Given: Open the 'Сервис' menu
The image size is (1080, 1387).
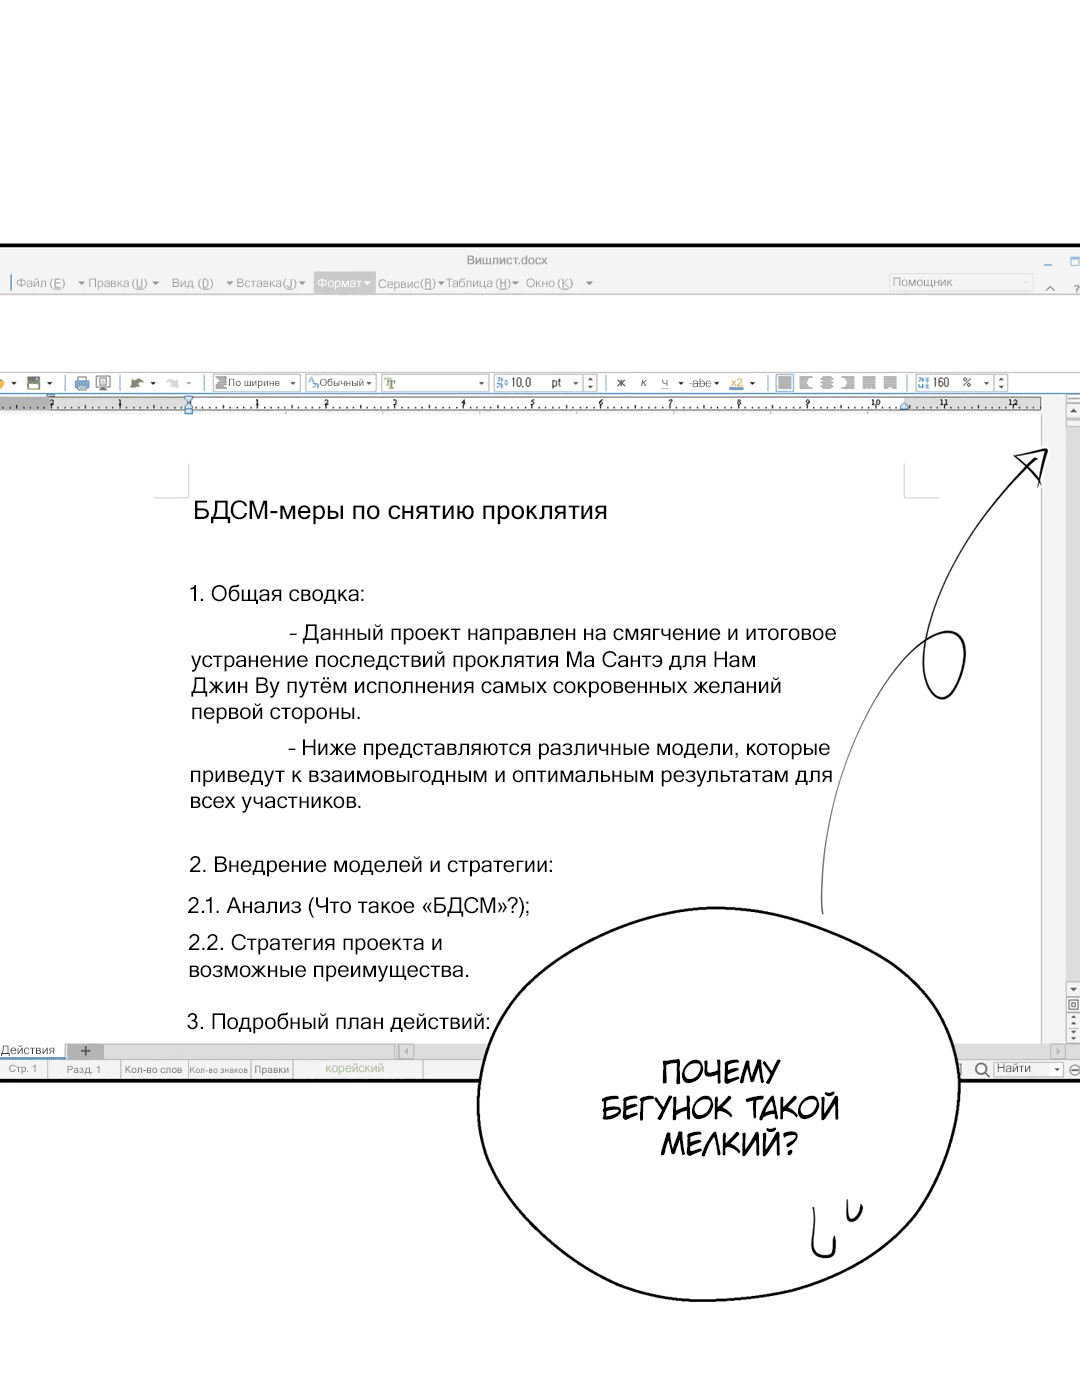Looking at the screenshot, I should coord(406,283).
